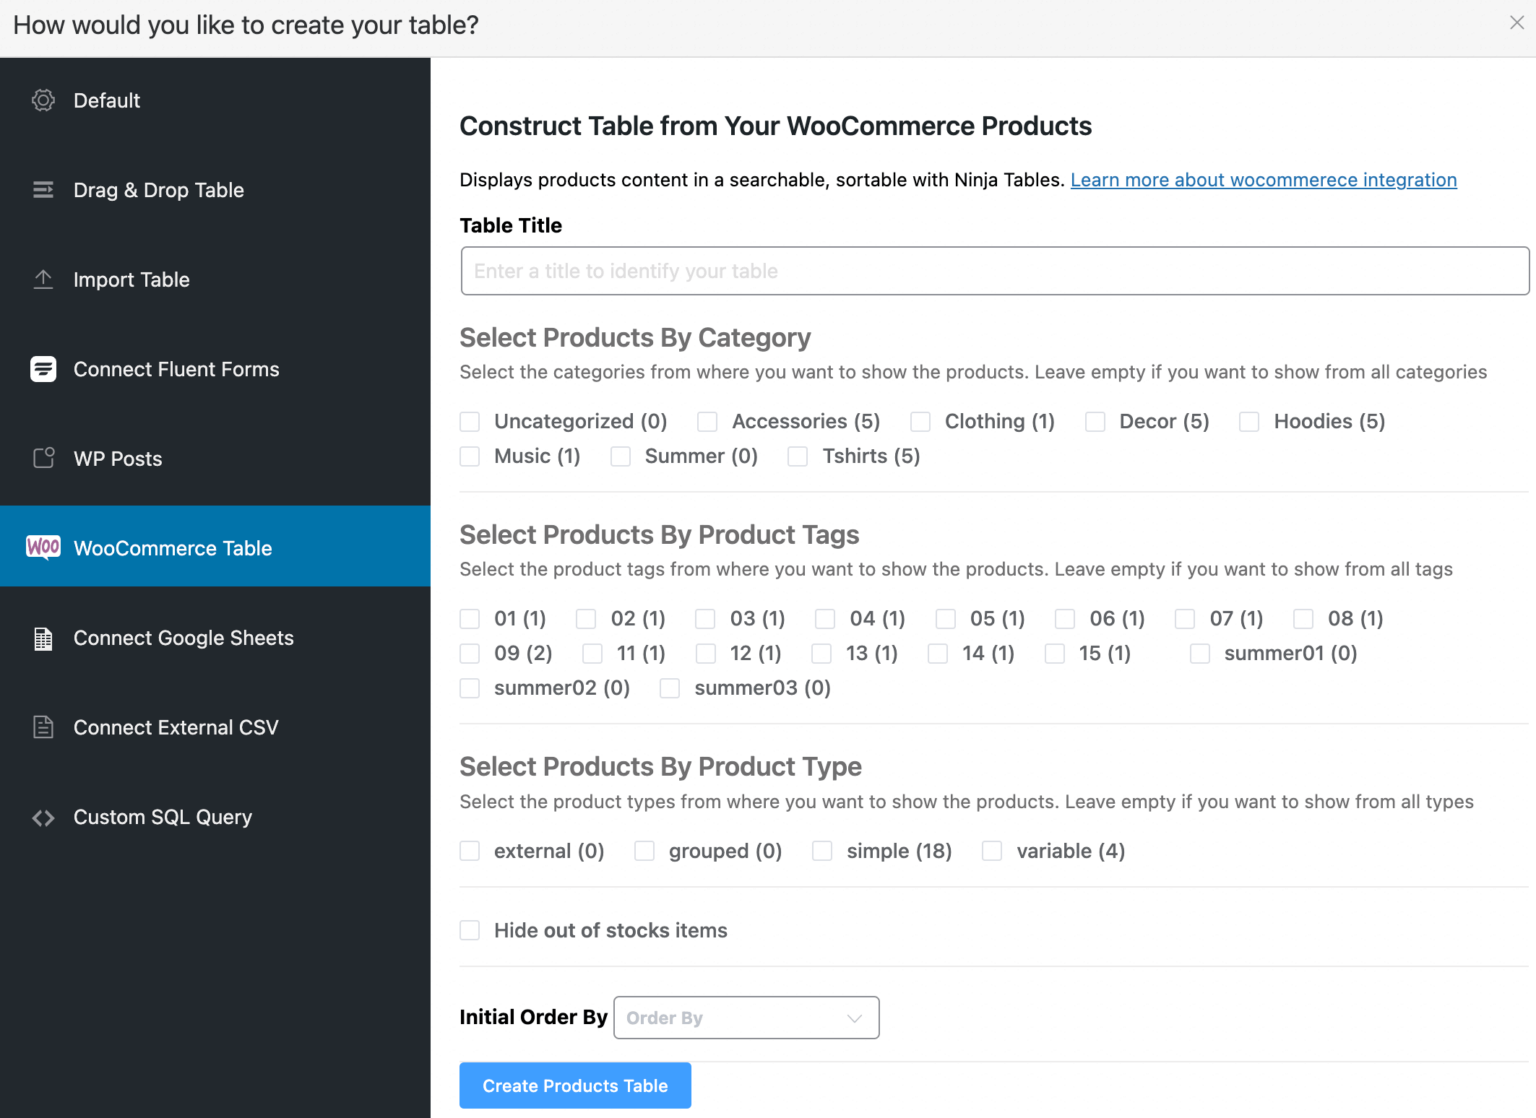The height and width of the screenshot is (1118, 1536).
Task: Check the Clothing (1) category checkbox
Action: (x=920, y=421)
